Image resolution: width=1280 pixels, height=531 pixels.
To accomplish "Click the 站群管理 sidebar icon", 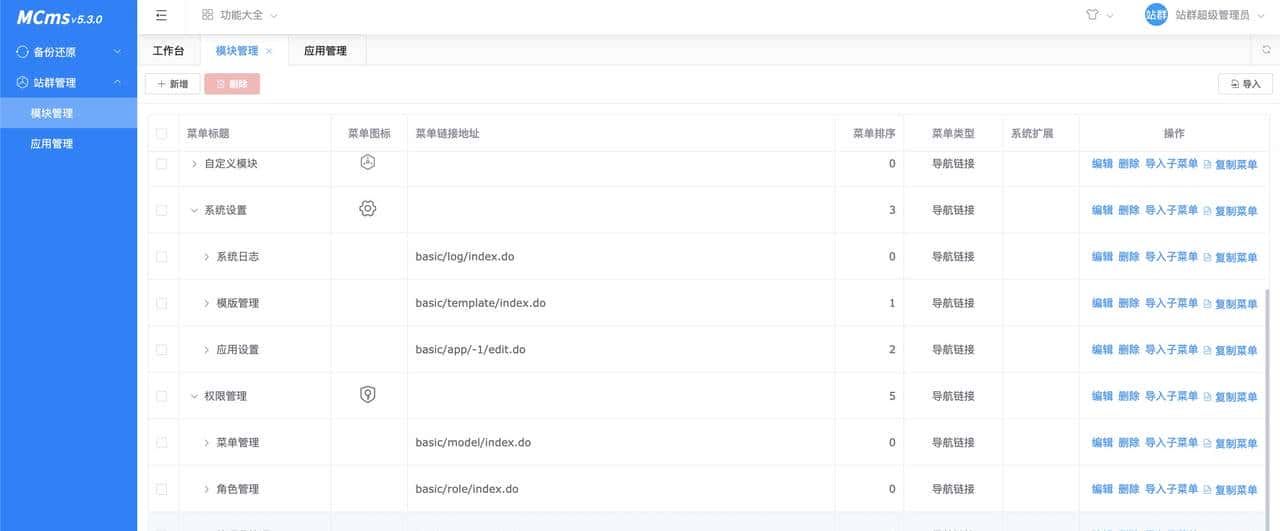I will tap(23, 82).
